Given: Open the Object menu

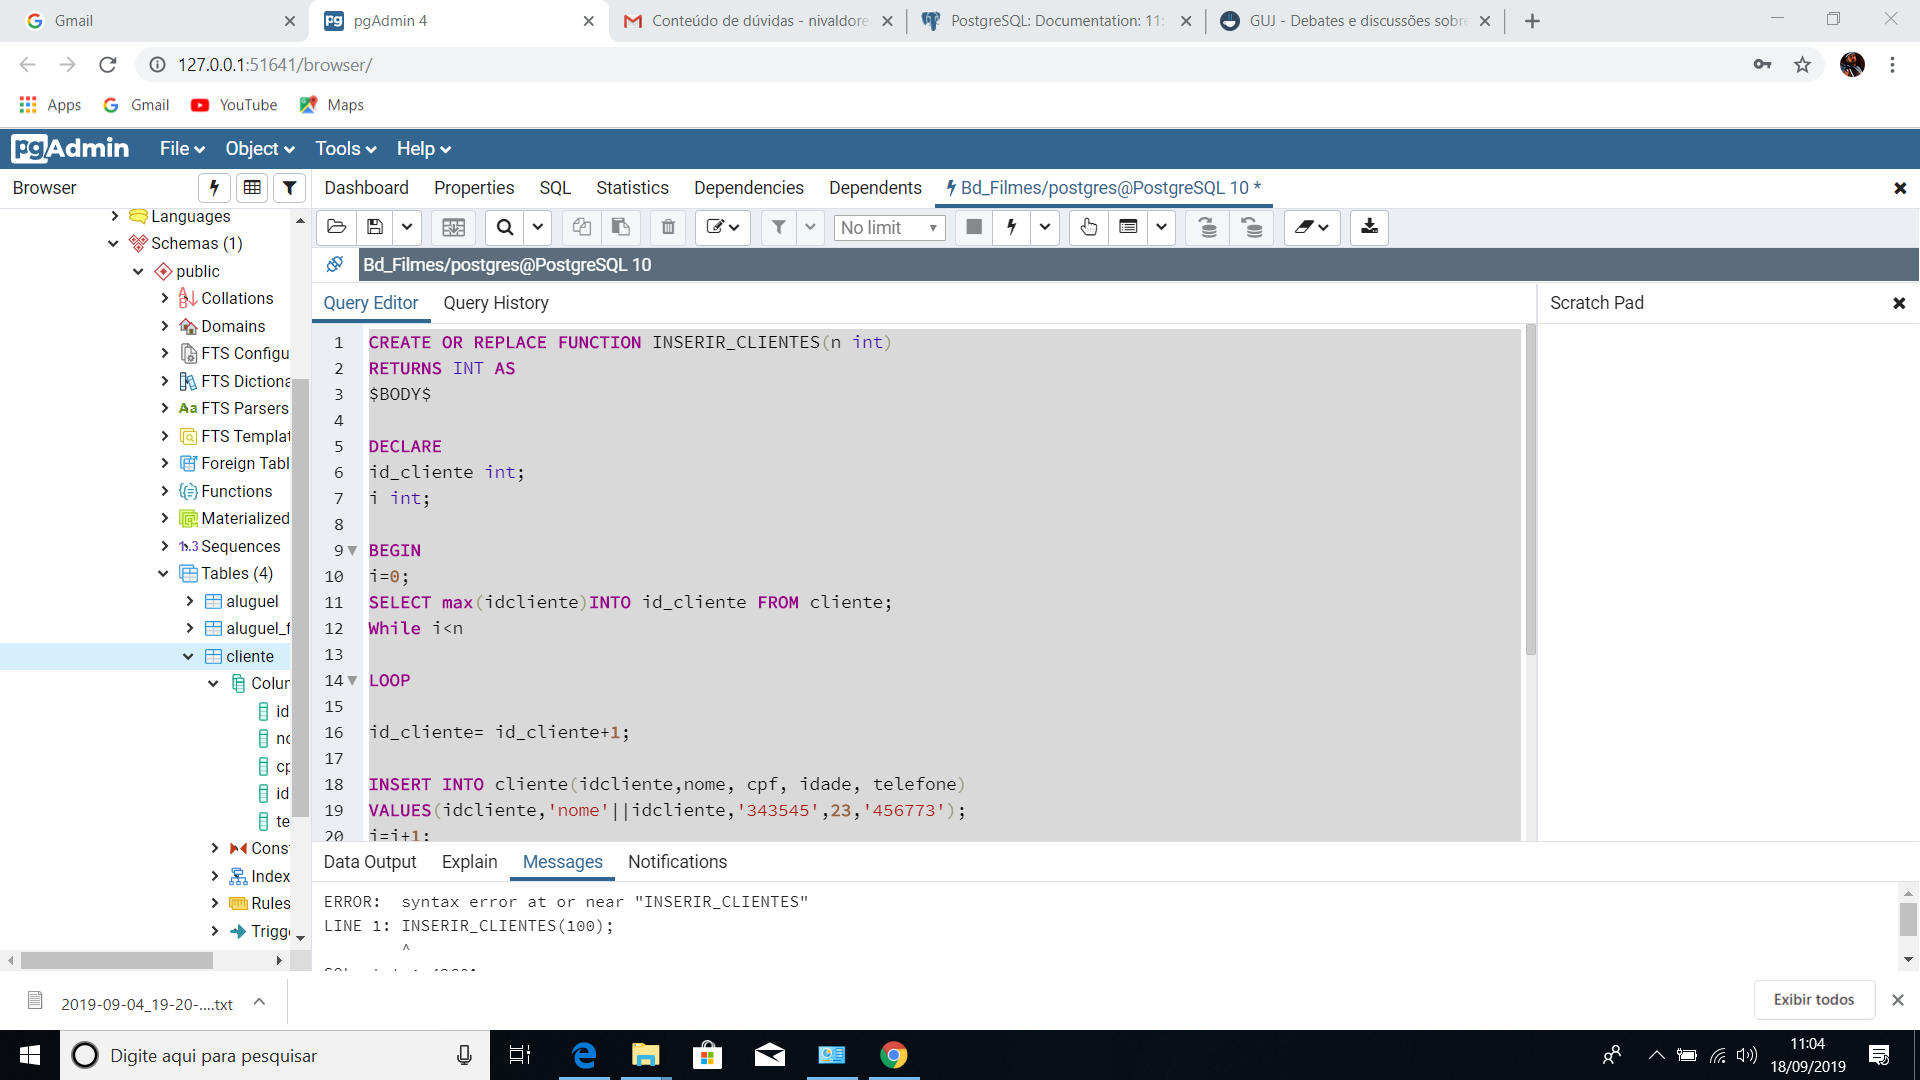Looking at the screenshot, I should coord(260,149).
